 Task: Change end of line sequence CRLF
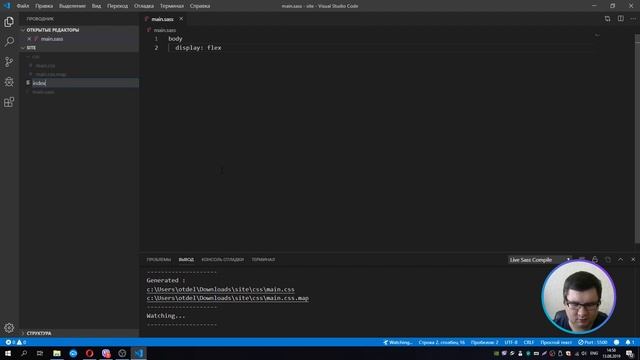pyautogui.click(x=529, y=342)
